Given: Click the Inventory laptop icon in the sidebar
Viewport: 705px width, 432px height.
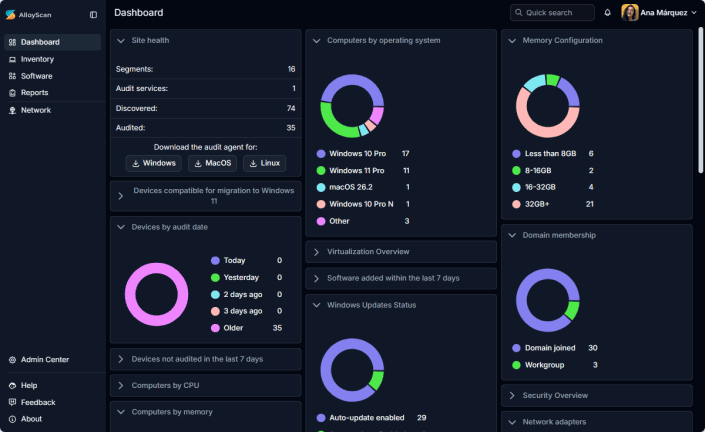Looking at the screenshot, I should [x=13, y=59].
